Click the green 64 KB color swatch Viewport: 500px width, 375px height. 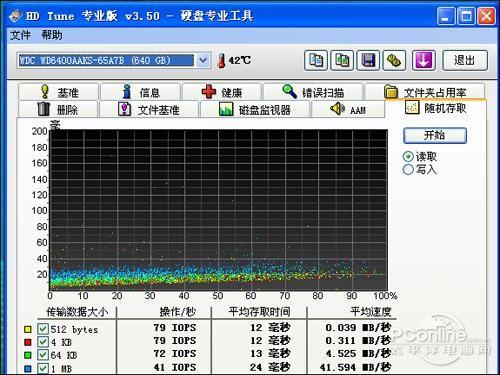(x=28, y=355)
